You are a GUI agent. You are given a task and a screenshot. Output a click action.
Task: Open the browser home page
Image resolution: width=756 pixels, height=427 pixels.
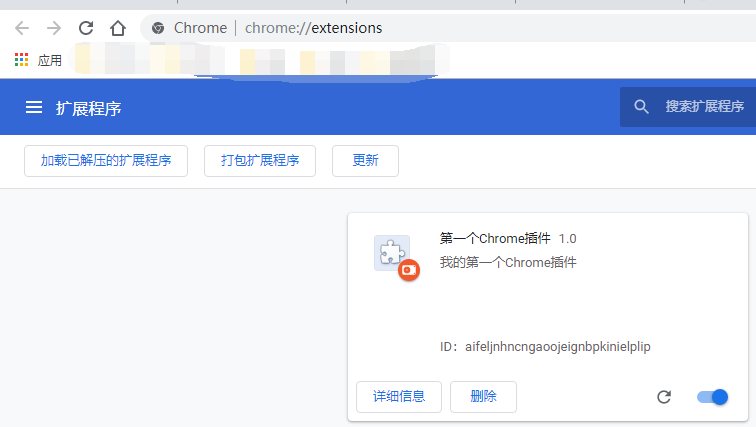click(118, 28)
